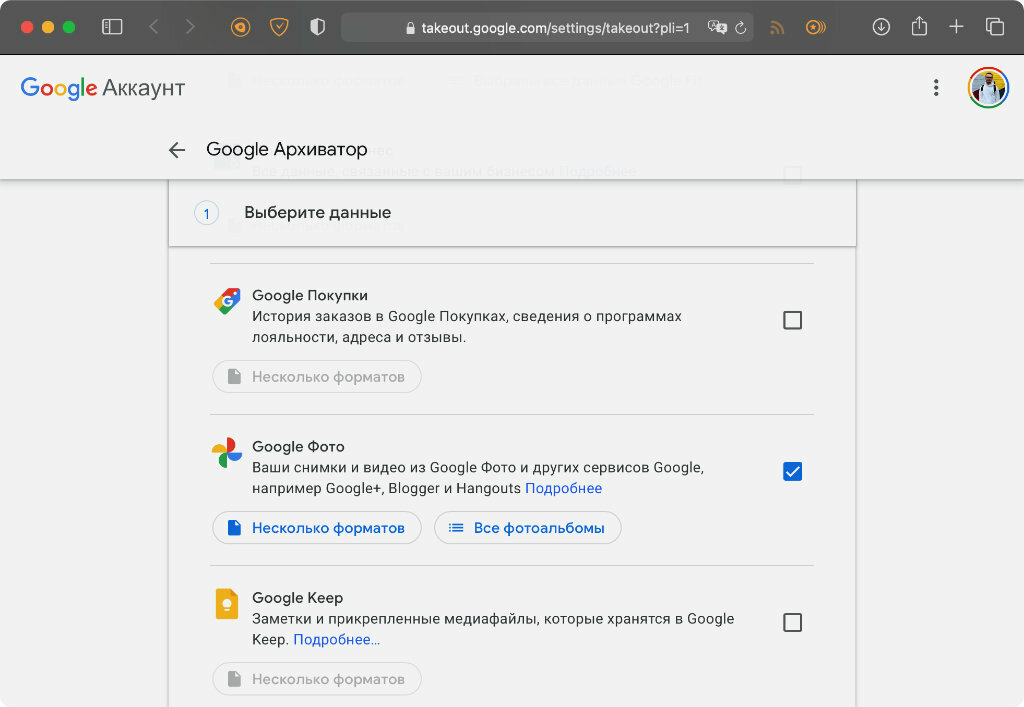Open Подробнее link in Google Фото description
Image resolution: width=1024 pixels, height=707 pixels.
[x=564, y=488]
